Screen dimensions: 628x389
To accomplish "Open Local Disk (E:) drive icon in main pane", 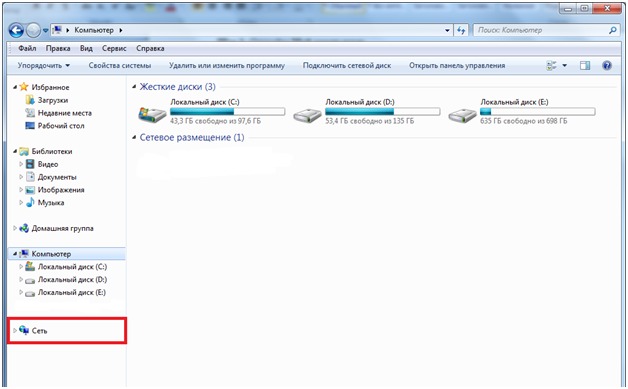I will [x=462, y=115].
